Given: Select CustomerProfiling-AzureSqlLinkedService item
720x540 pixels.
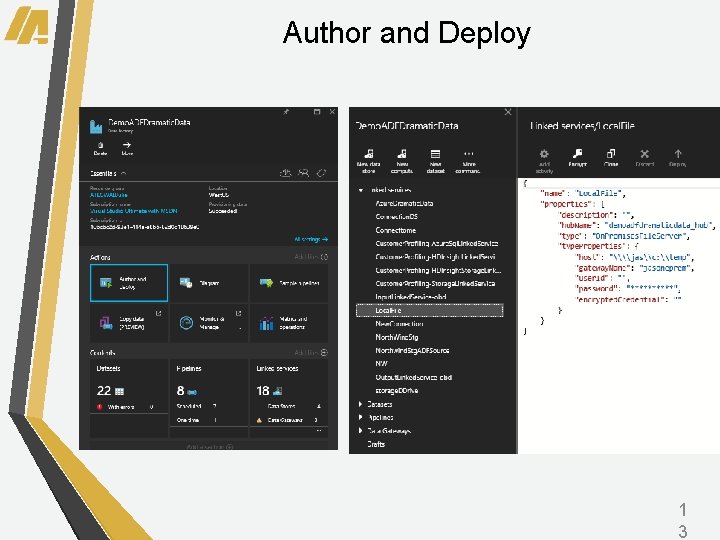Looking at the screenshot, I should [437, 243].
